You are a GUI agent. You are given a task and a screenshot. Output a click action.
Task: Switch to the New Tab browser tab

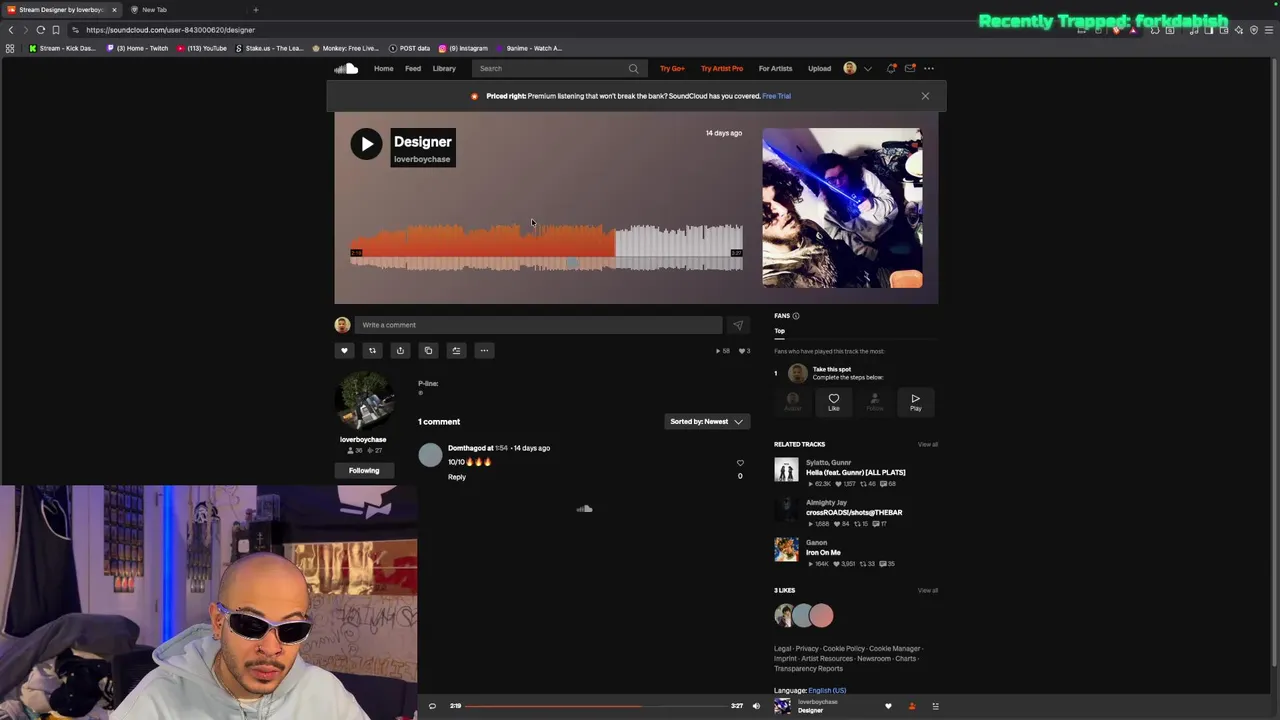coord(154,10)
